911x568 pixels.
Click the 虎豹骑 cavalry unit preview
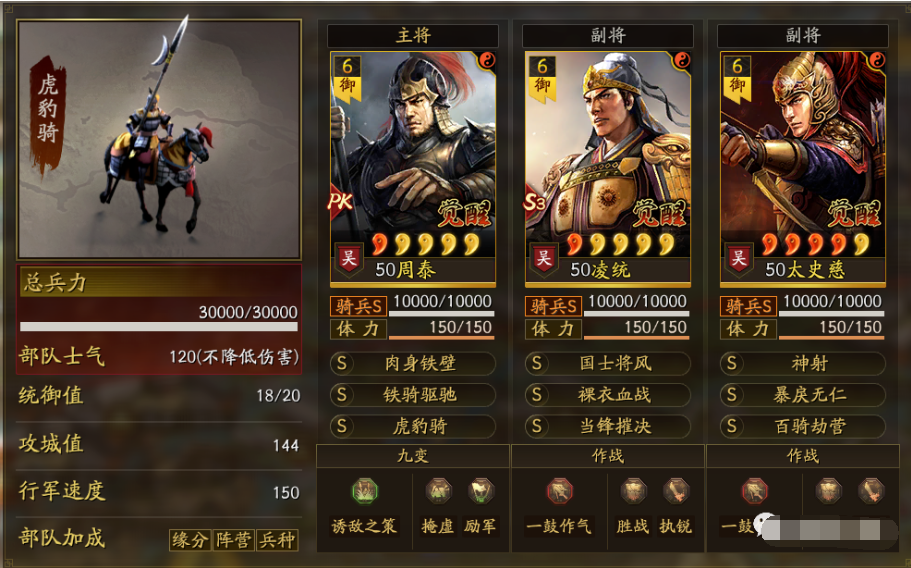(x=159, y=139)
